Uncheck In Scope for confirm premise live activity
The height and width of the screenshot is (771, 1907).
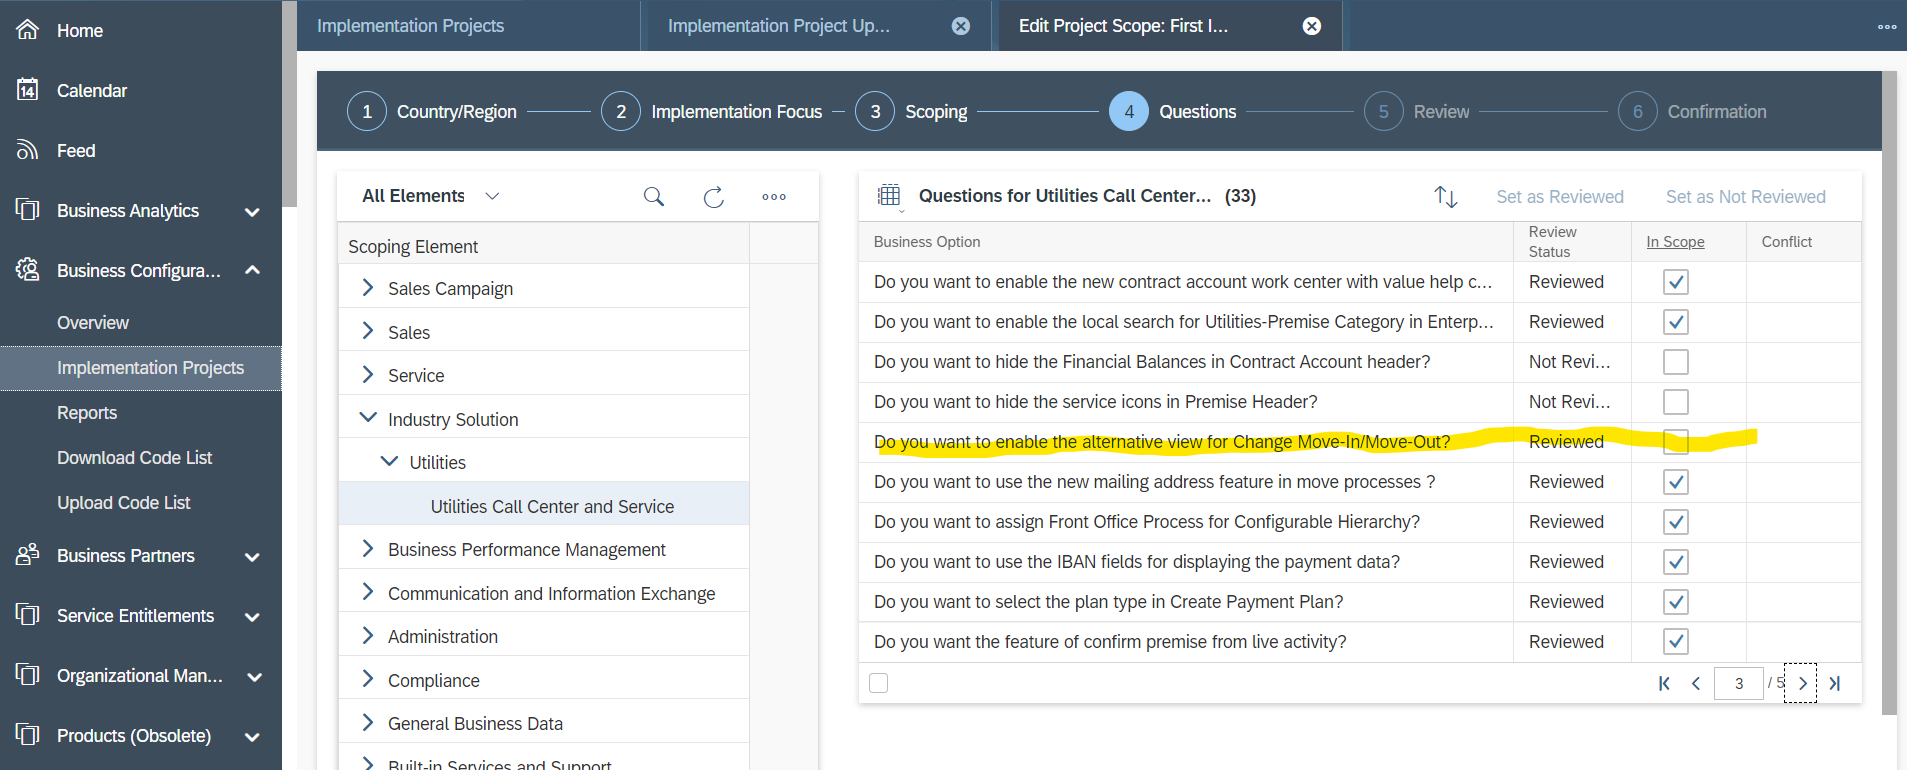click(1676, 642)
